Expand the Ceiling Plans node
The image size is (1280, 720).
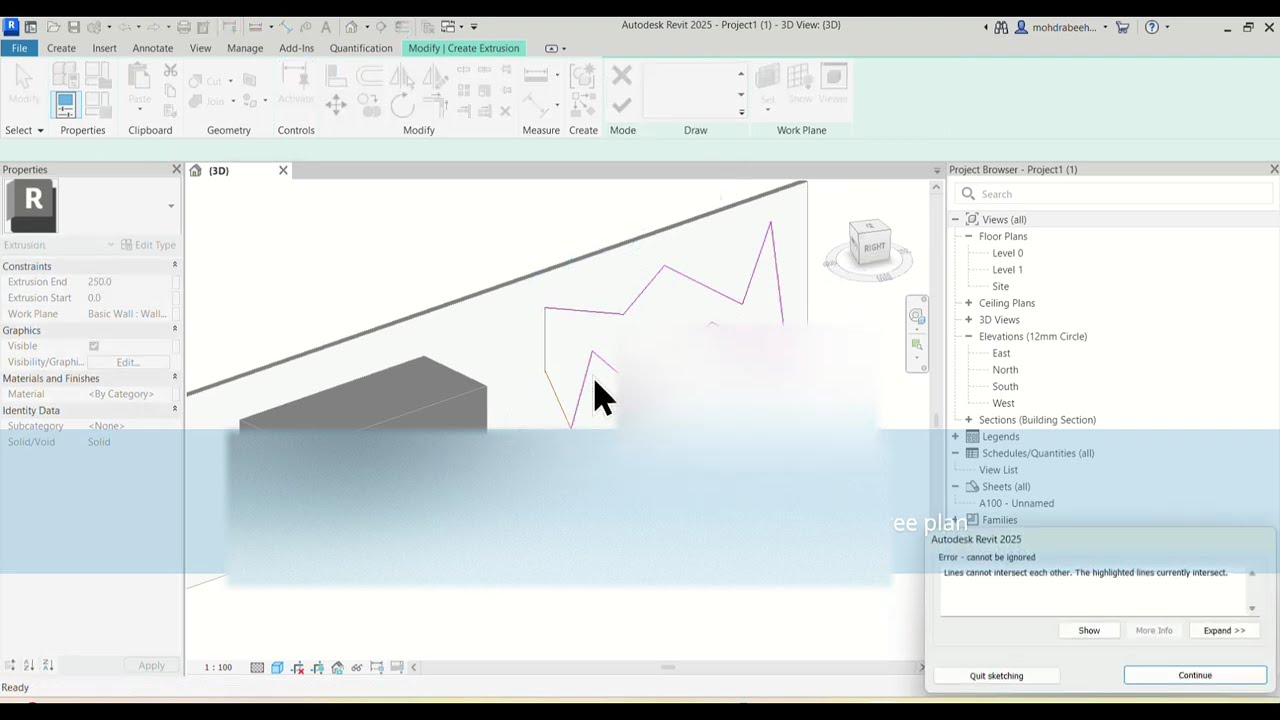click(968, 303)
